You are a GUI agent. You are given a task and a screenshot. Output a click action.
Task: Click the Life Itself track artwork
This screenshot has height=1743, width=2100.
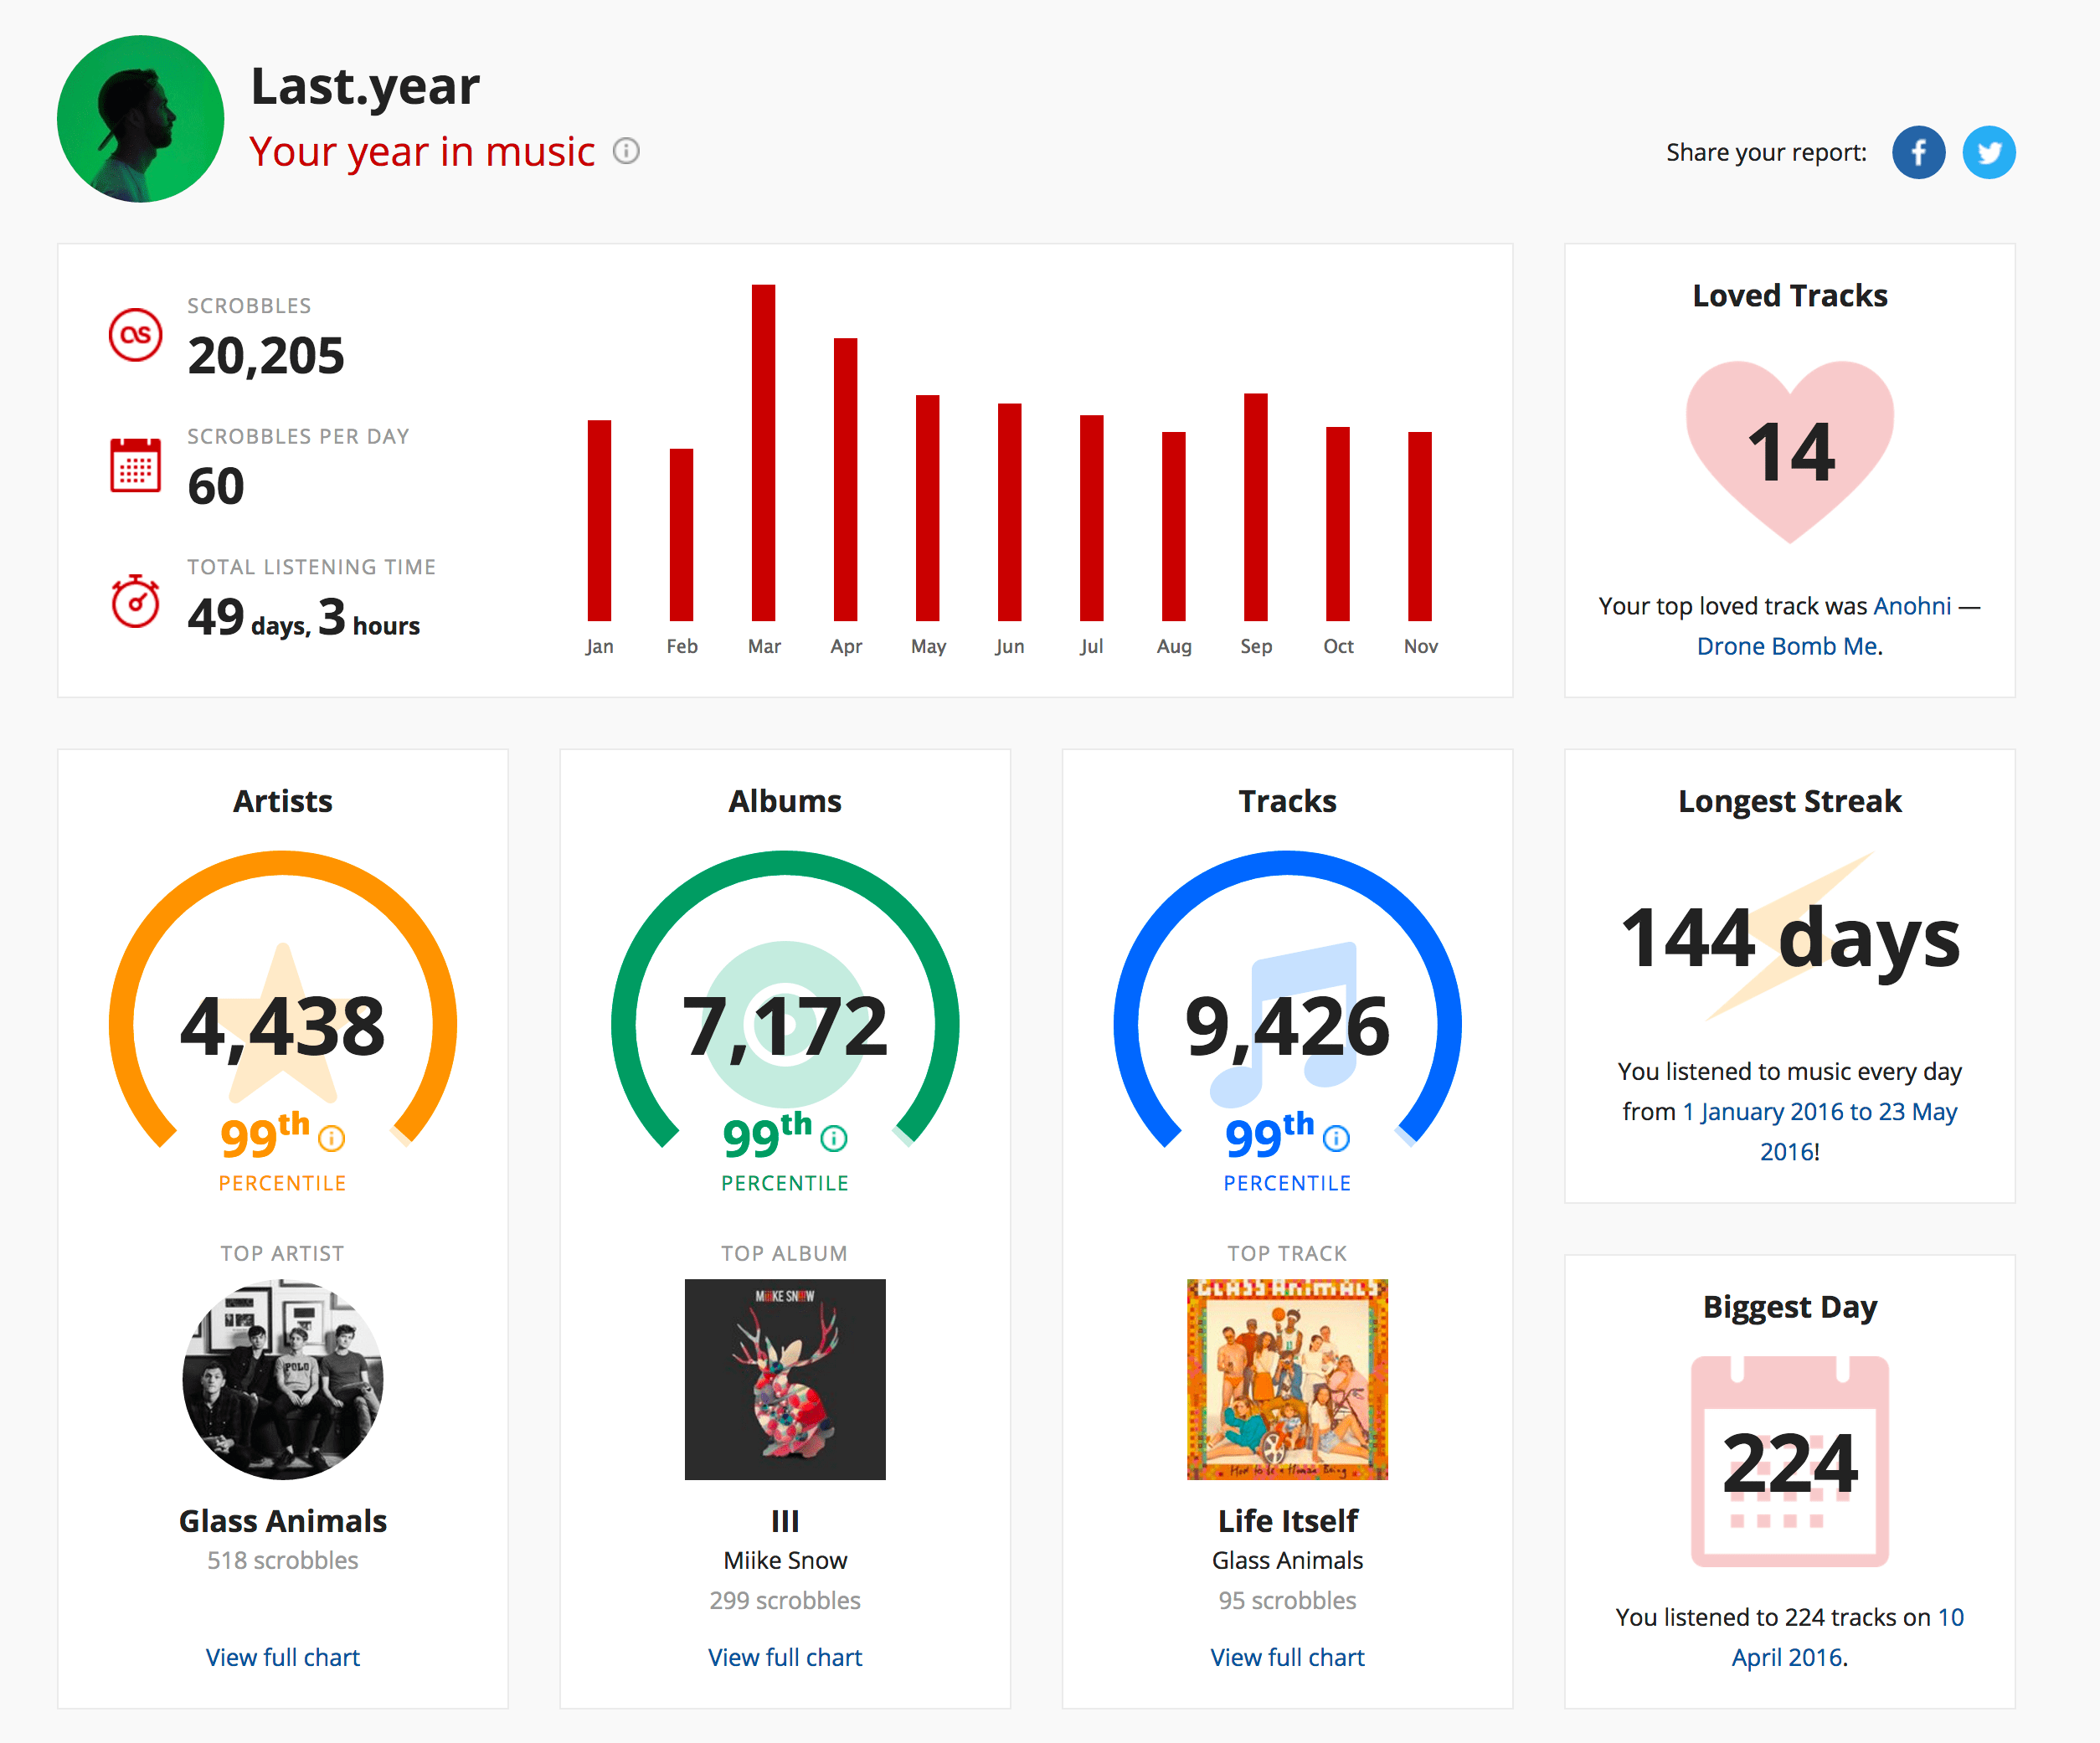pyautogui.click(x=1287, y=1379)
